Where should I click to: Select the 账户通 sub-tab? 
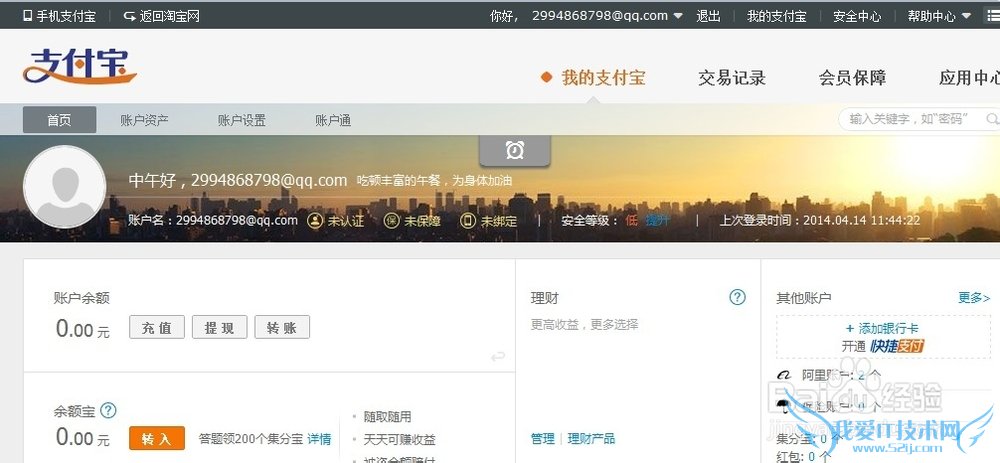[x=333, y=120]
